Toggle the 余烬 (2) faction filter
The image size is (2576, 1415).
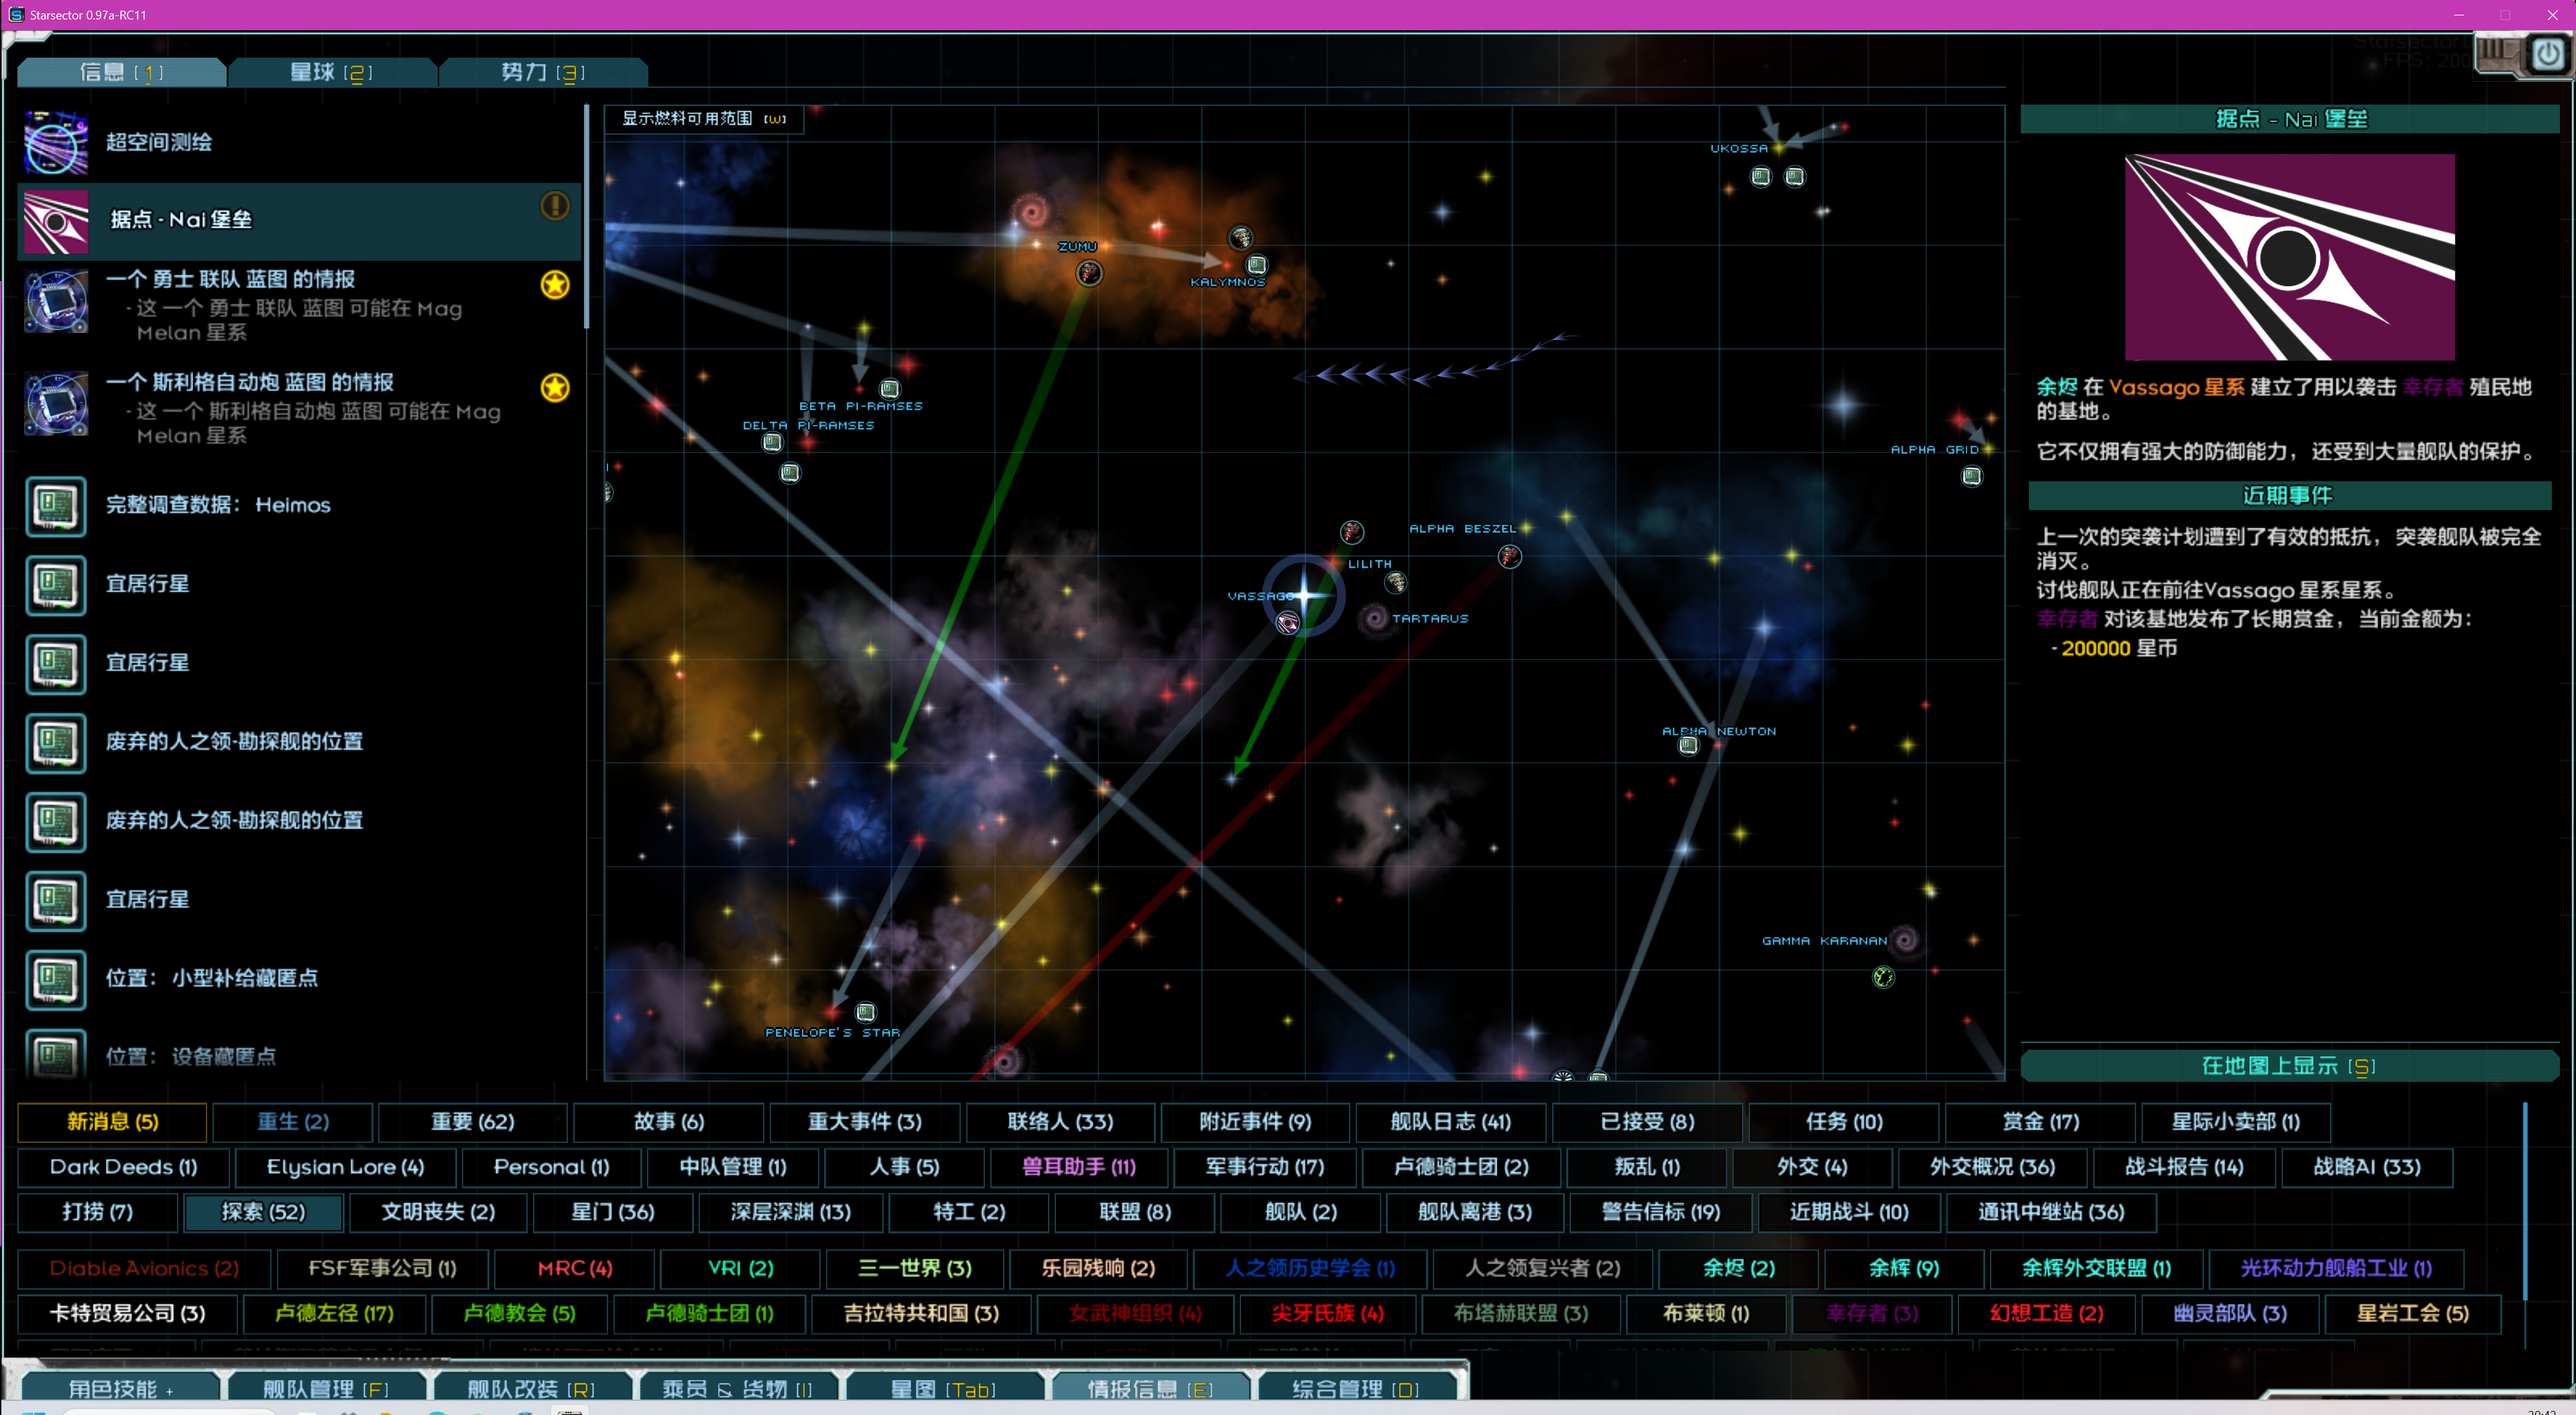1738,1268
